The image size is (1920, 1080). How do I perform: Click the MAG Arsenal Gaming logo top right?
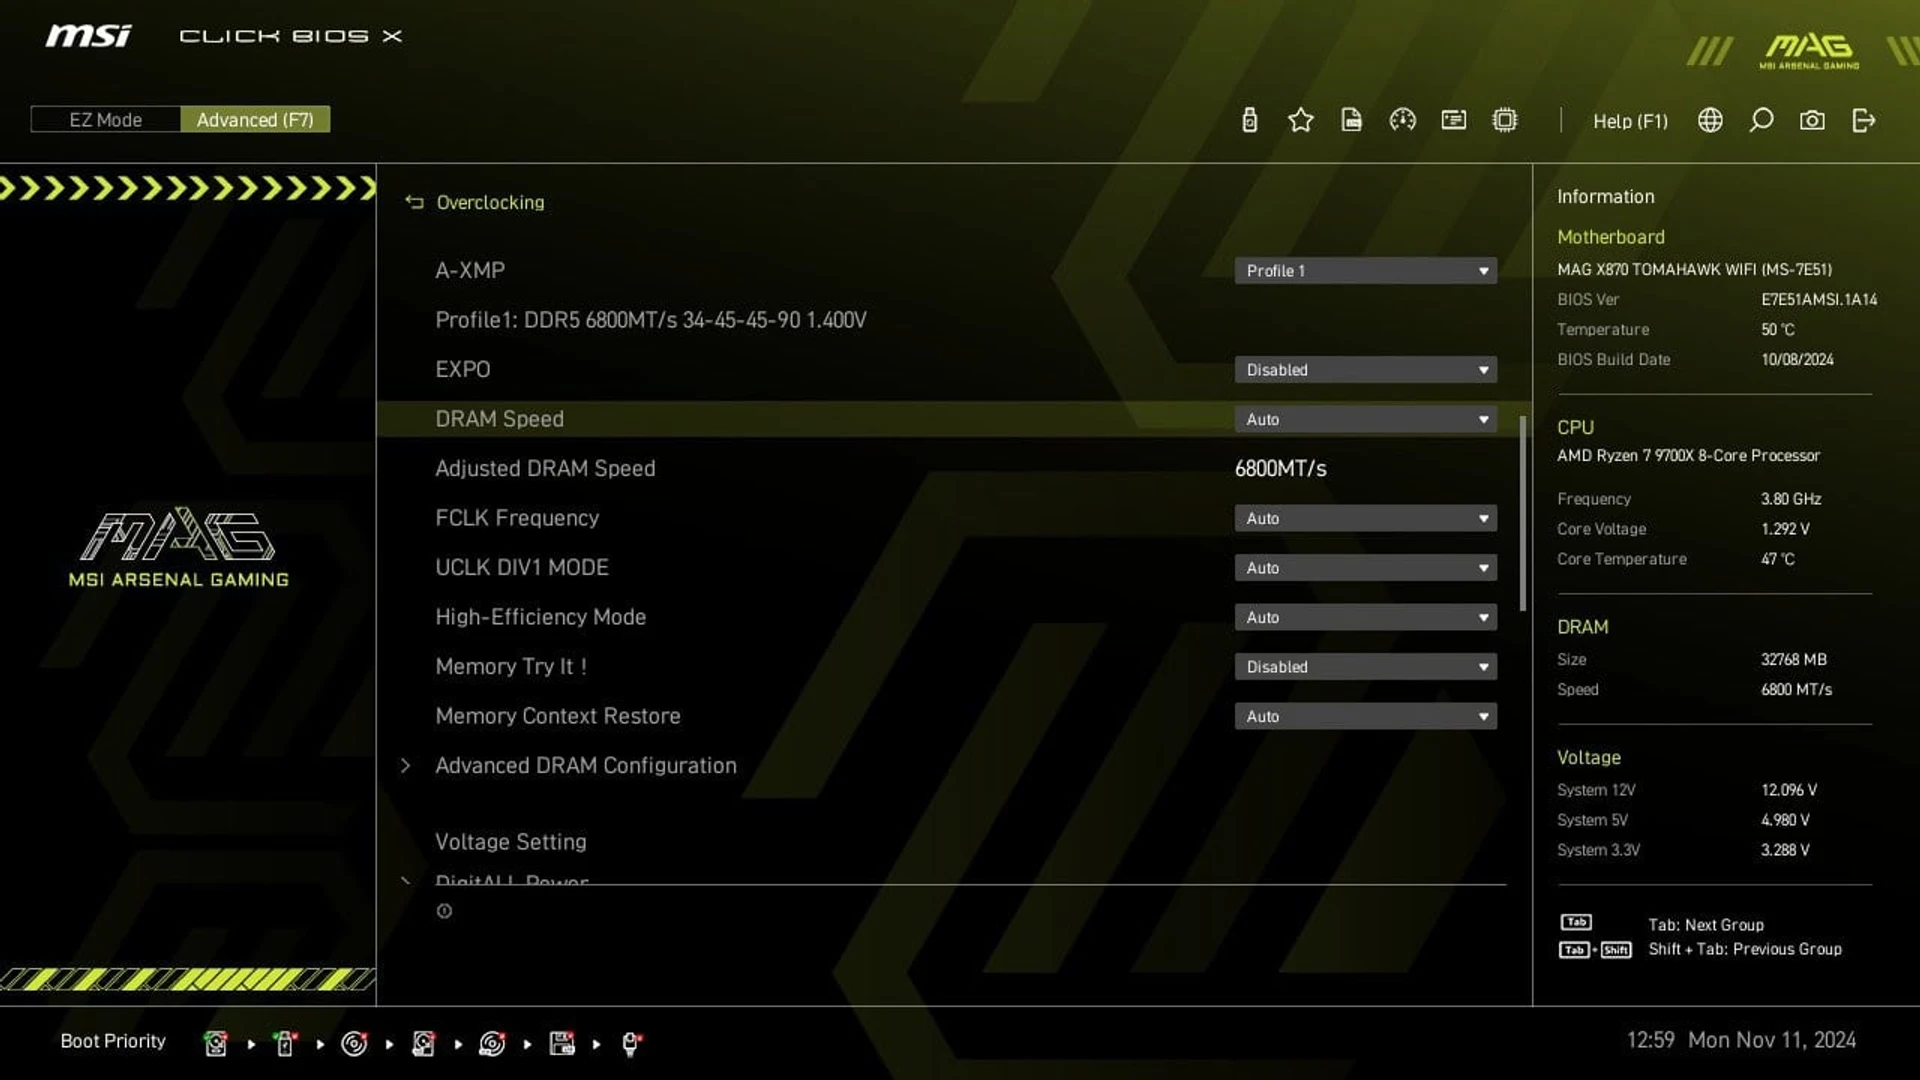(1809, 51)
